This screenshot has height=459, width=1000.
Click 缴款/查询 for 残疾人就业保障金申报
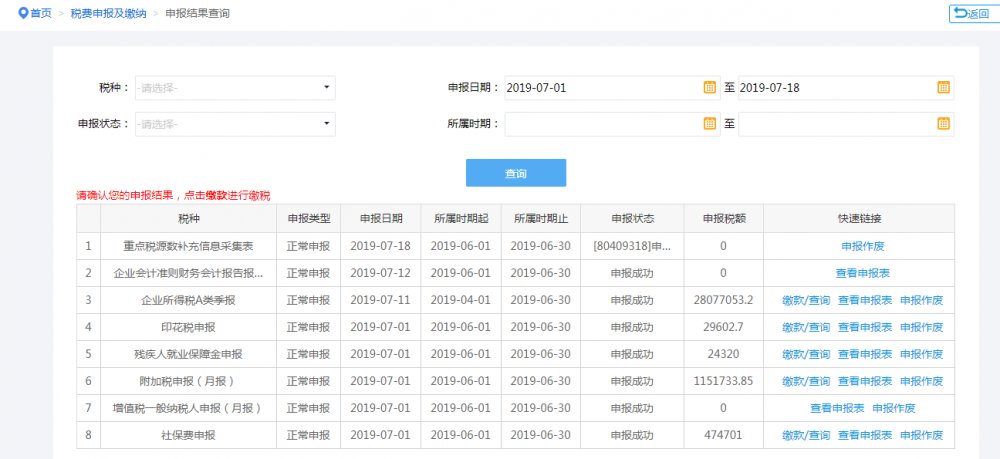806,354
